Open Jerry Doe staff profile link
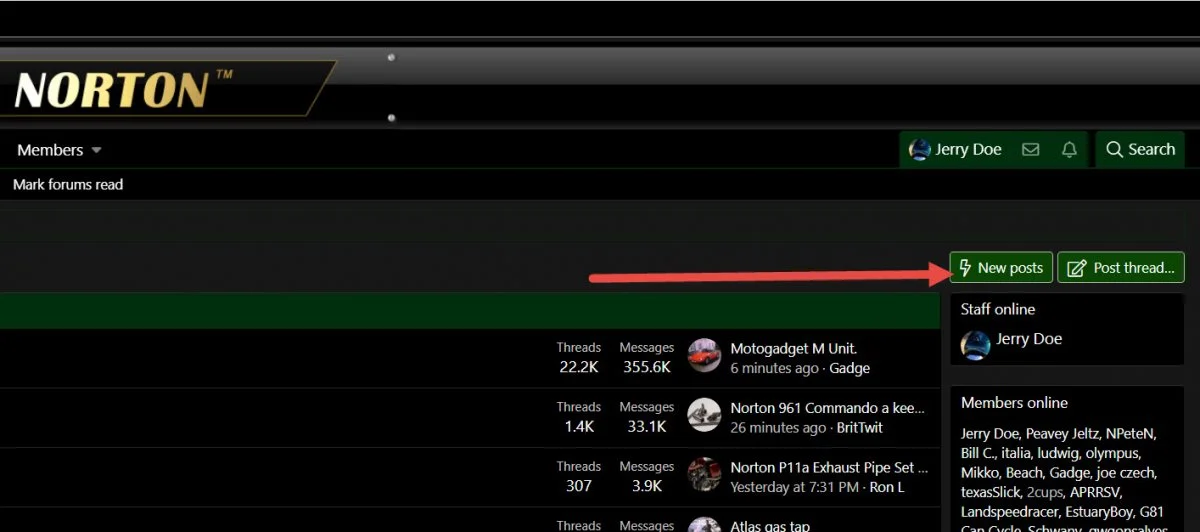 click(1029, 339)
